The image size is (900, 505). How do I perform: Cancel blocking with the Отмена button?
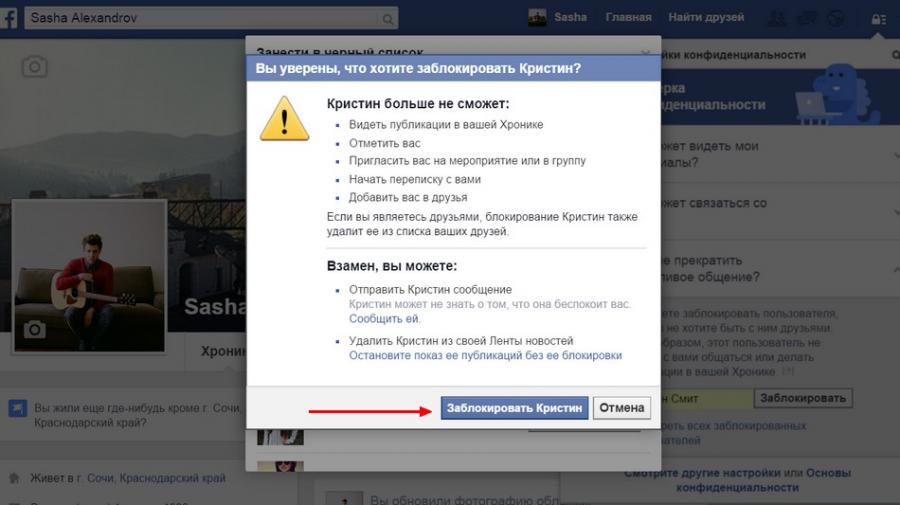pos(622,408)
